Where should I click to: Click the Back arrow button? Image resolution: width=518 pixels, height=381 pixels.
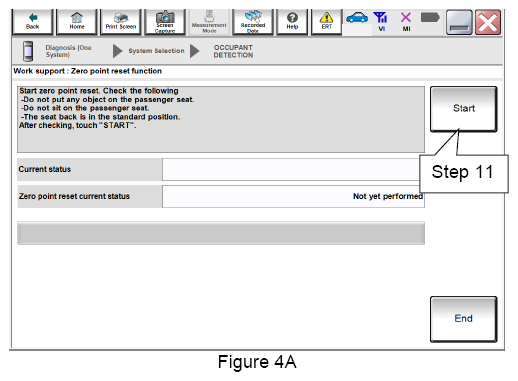pos(32,22)
